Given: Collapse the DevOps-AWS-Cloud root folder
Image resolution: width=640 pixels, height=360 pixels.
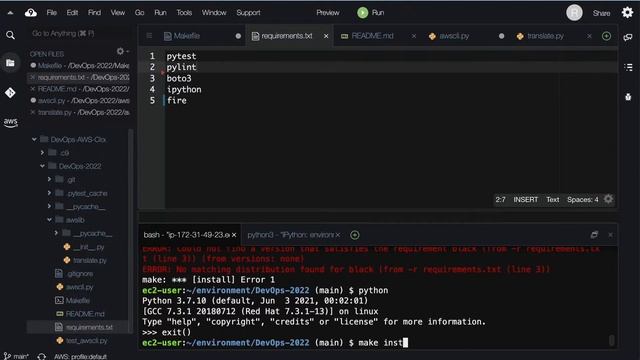Looking at the screenshot, I should click(x=34, y=139).
